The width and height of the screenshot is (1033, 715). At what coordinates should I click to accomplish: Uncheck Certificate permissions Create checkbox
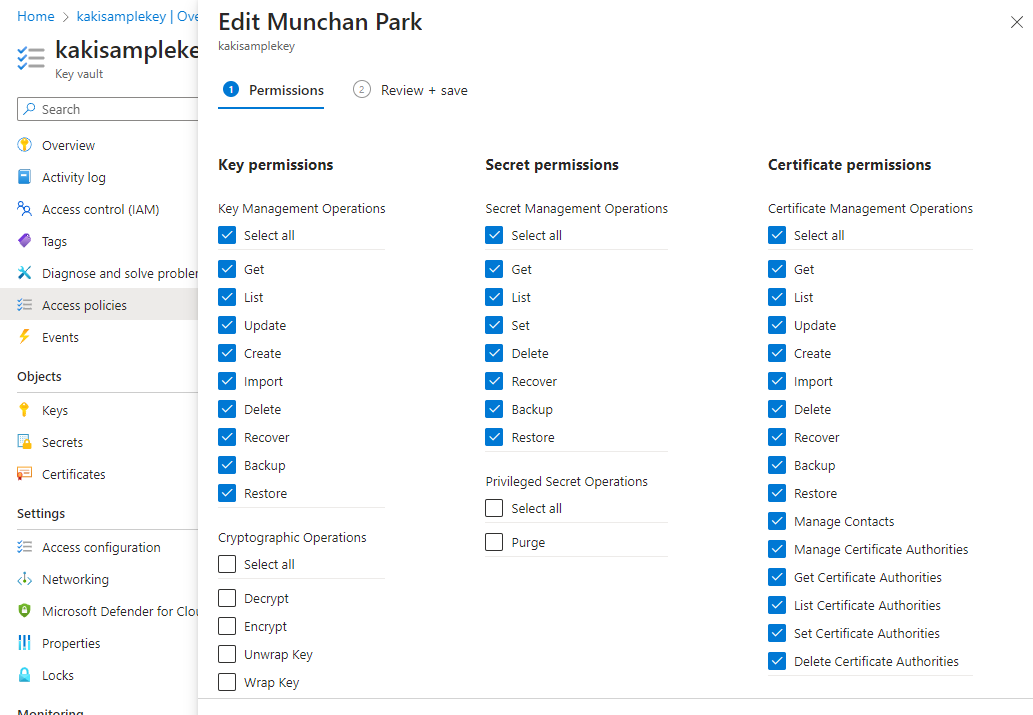tap(777, 353)
